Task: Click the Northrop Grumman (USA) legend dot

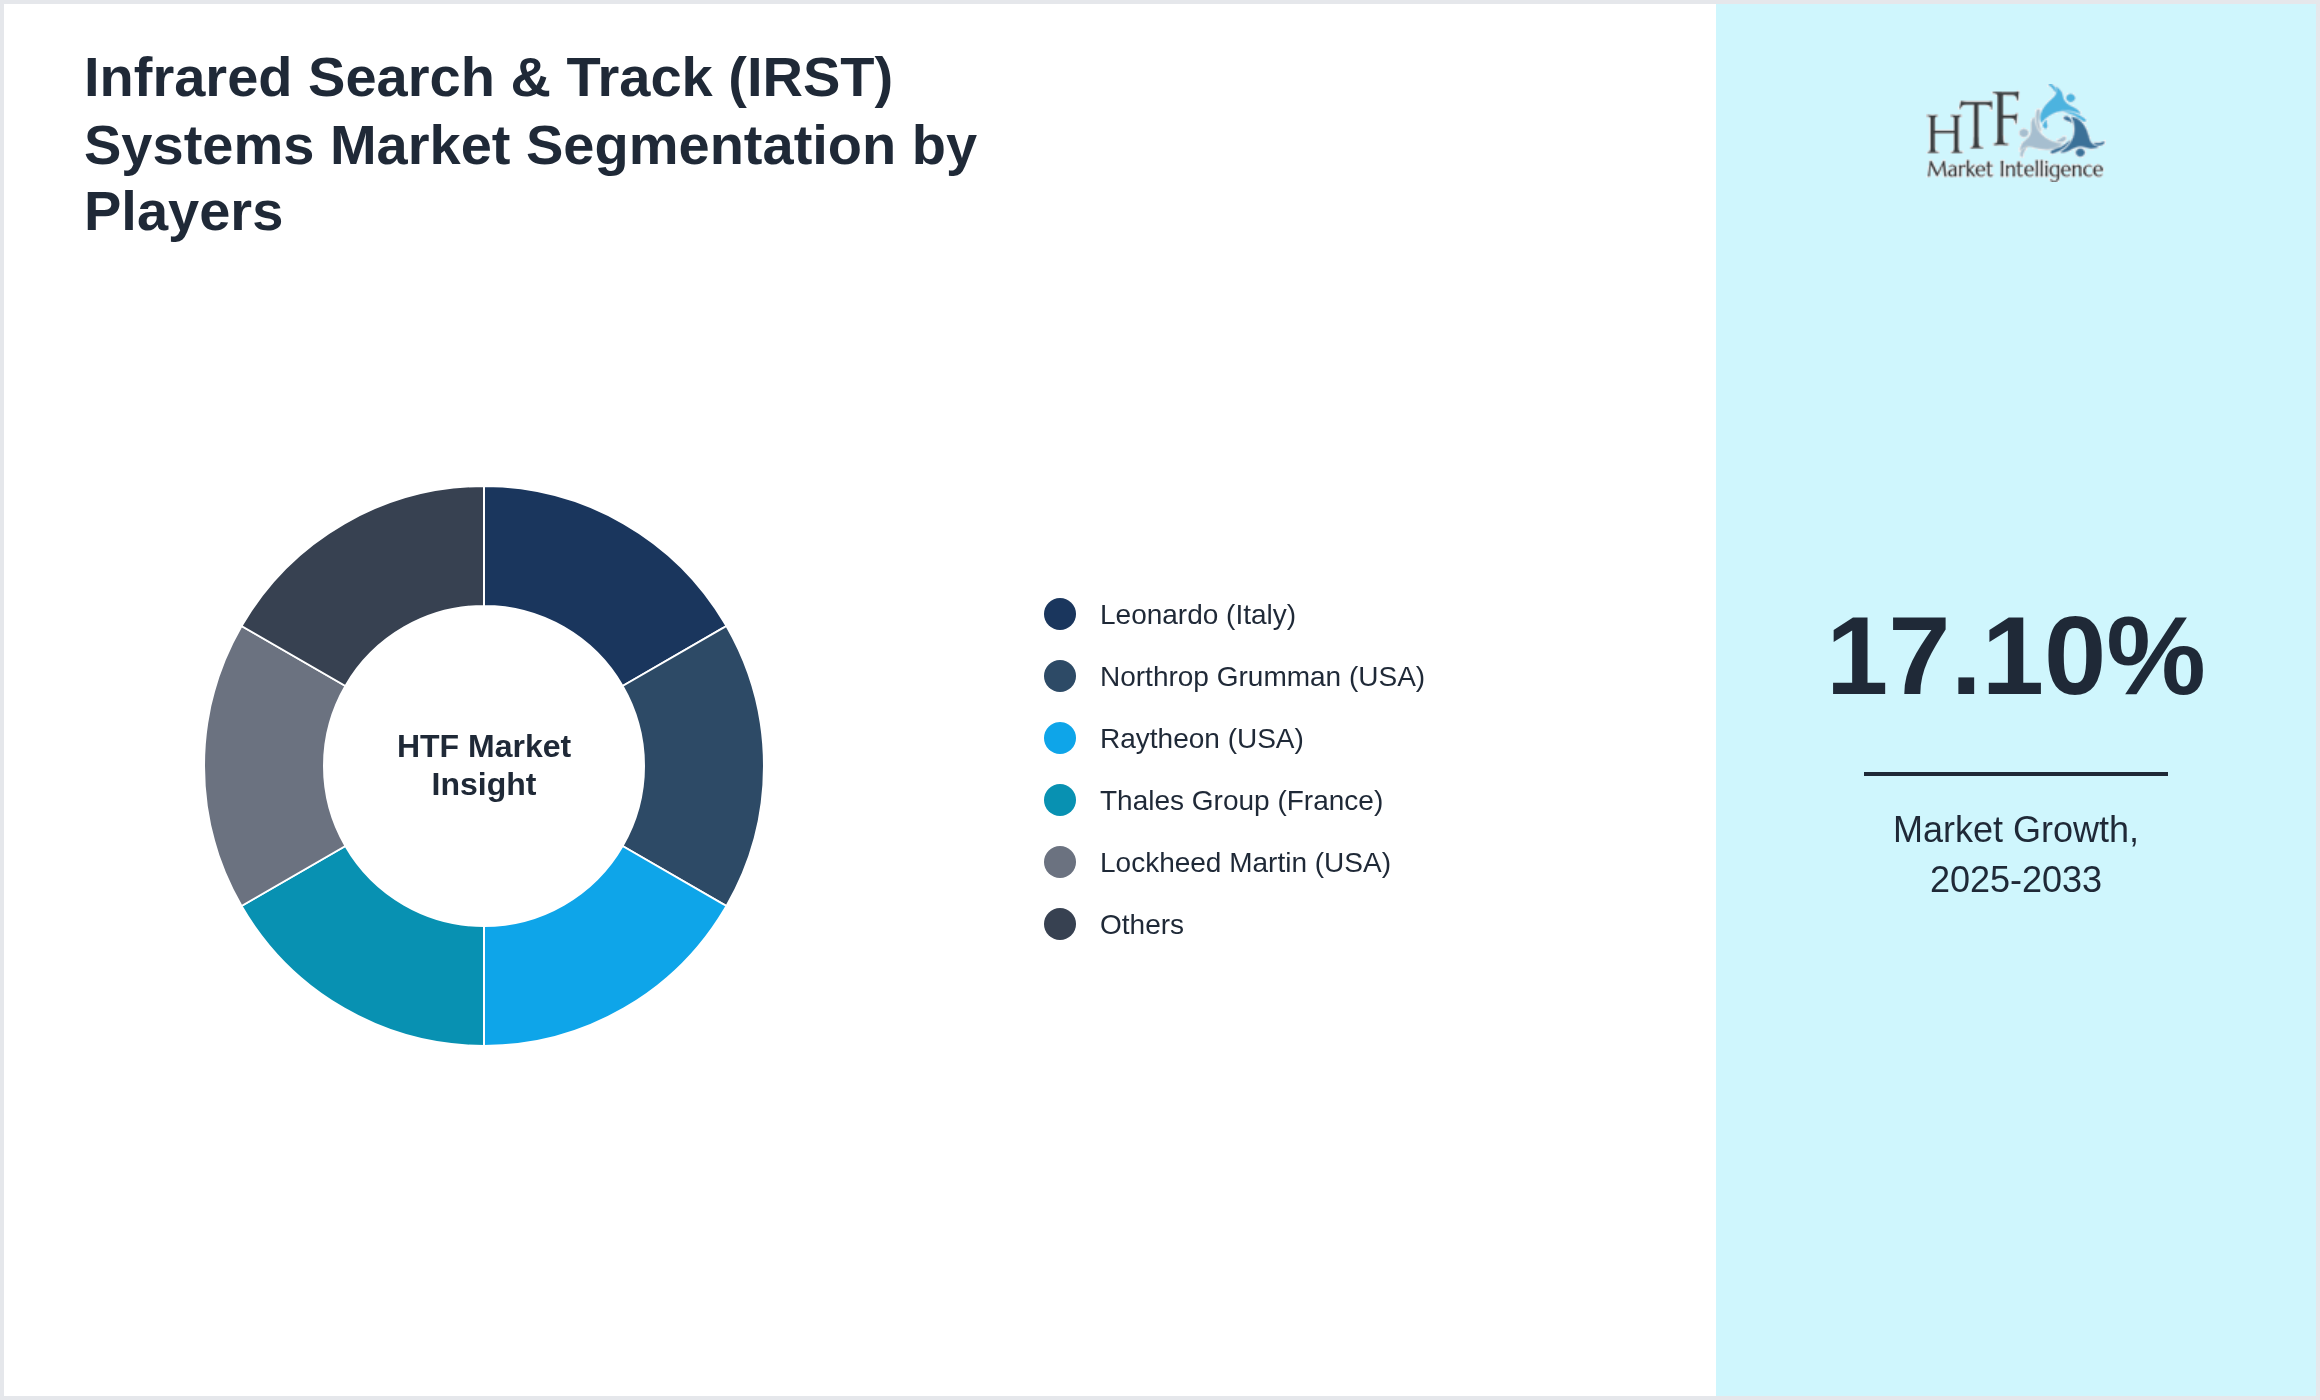Action: coord(1060,676)
